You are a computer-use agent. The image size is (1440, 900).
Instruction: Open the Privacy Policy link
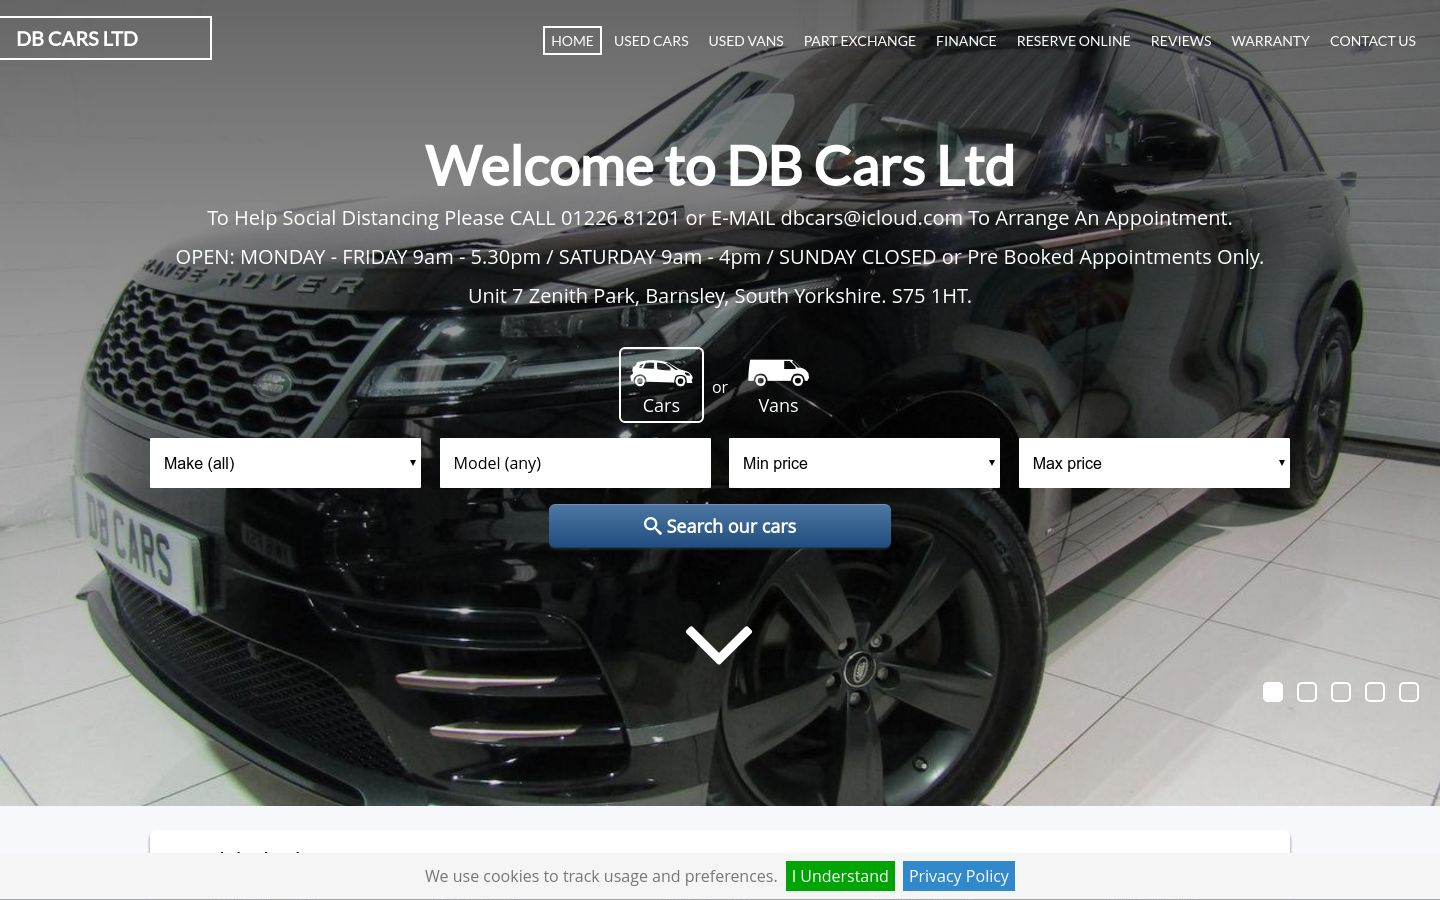pyautogui.click(x=958, y=876)
